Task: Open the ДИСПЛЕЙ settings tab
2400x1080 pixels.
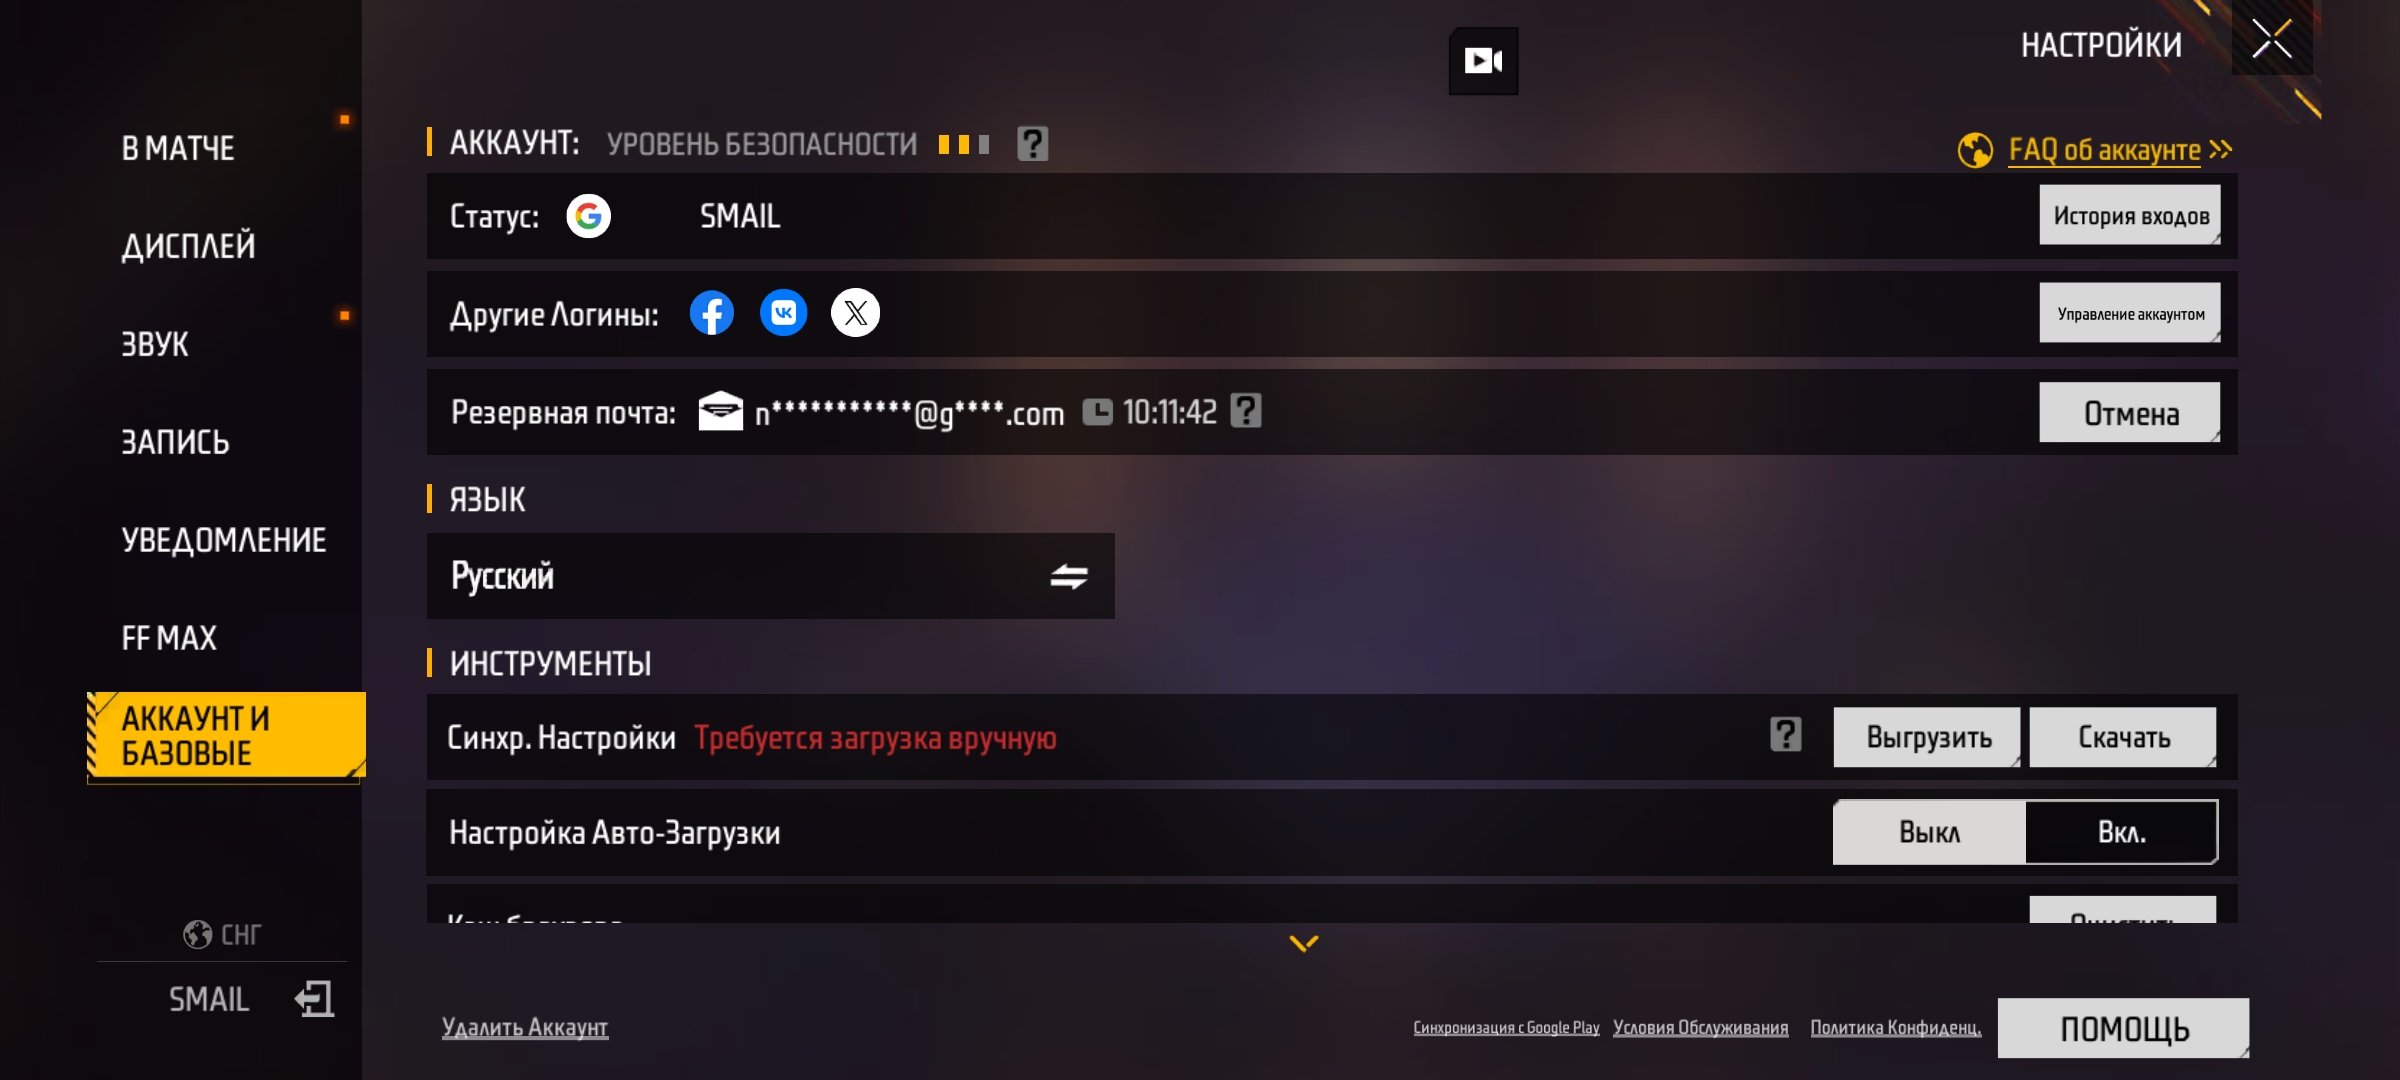Action: [188, 246]
